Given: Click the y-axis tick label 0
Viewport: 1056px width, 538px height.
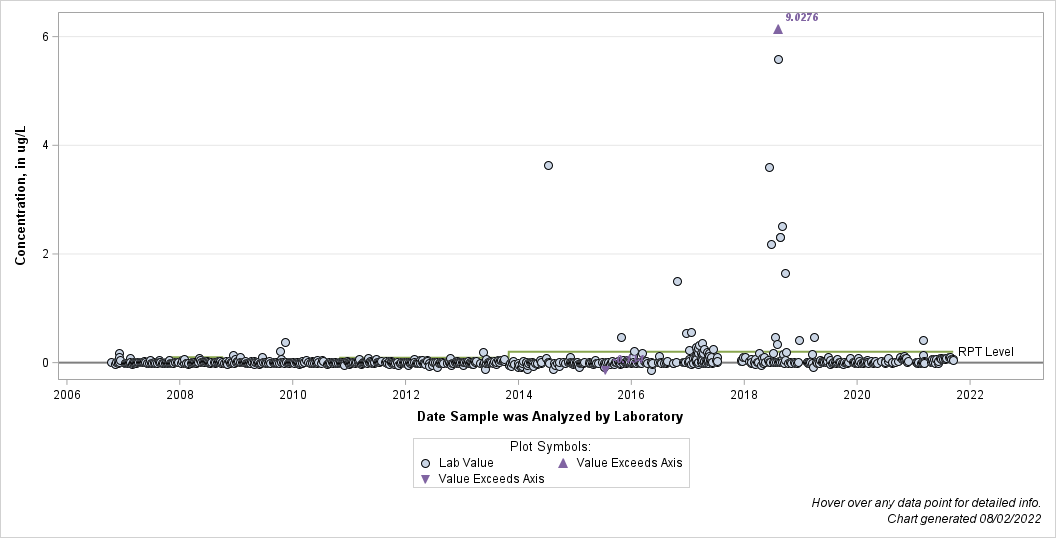Looking at the screenshot, I should pos(46,362).
